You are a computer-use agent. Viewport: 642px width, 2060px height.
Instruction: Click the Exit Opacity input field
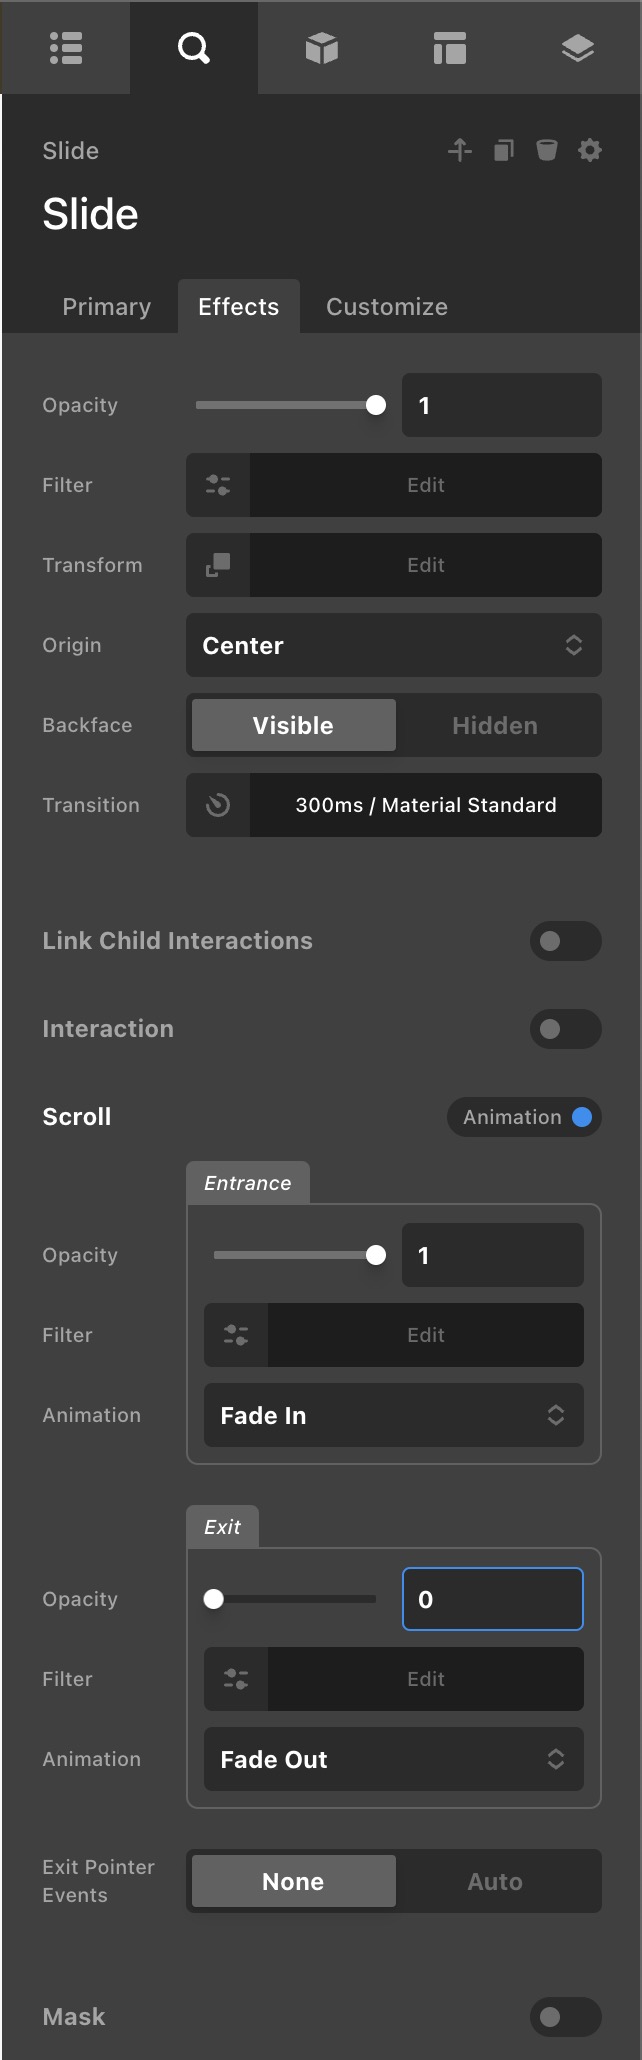pyautogui.click(x=492, y=1599)
